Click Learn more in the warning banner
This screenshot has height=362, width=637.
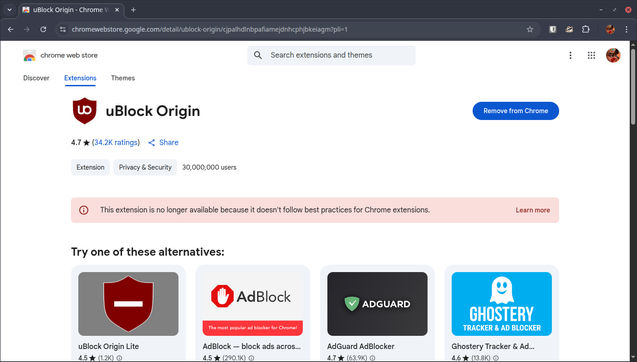pyautogui.click(x=533, y=210)
